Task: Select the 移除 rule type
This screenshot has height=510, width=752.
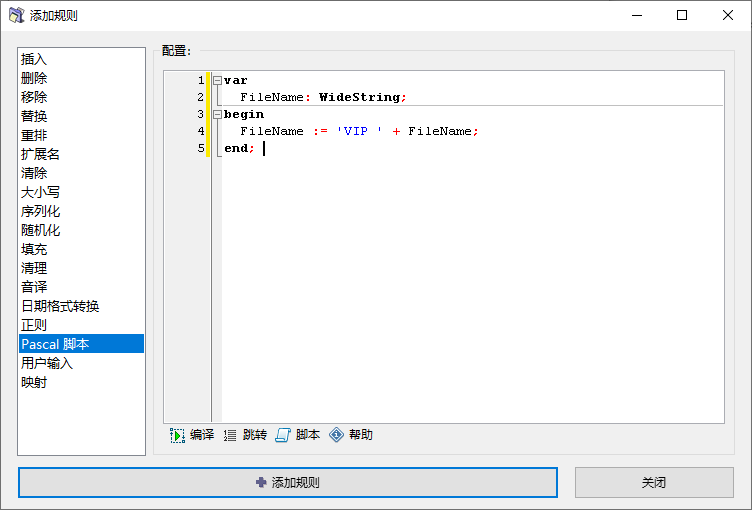Action: (81, 97)
